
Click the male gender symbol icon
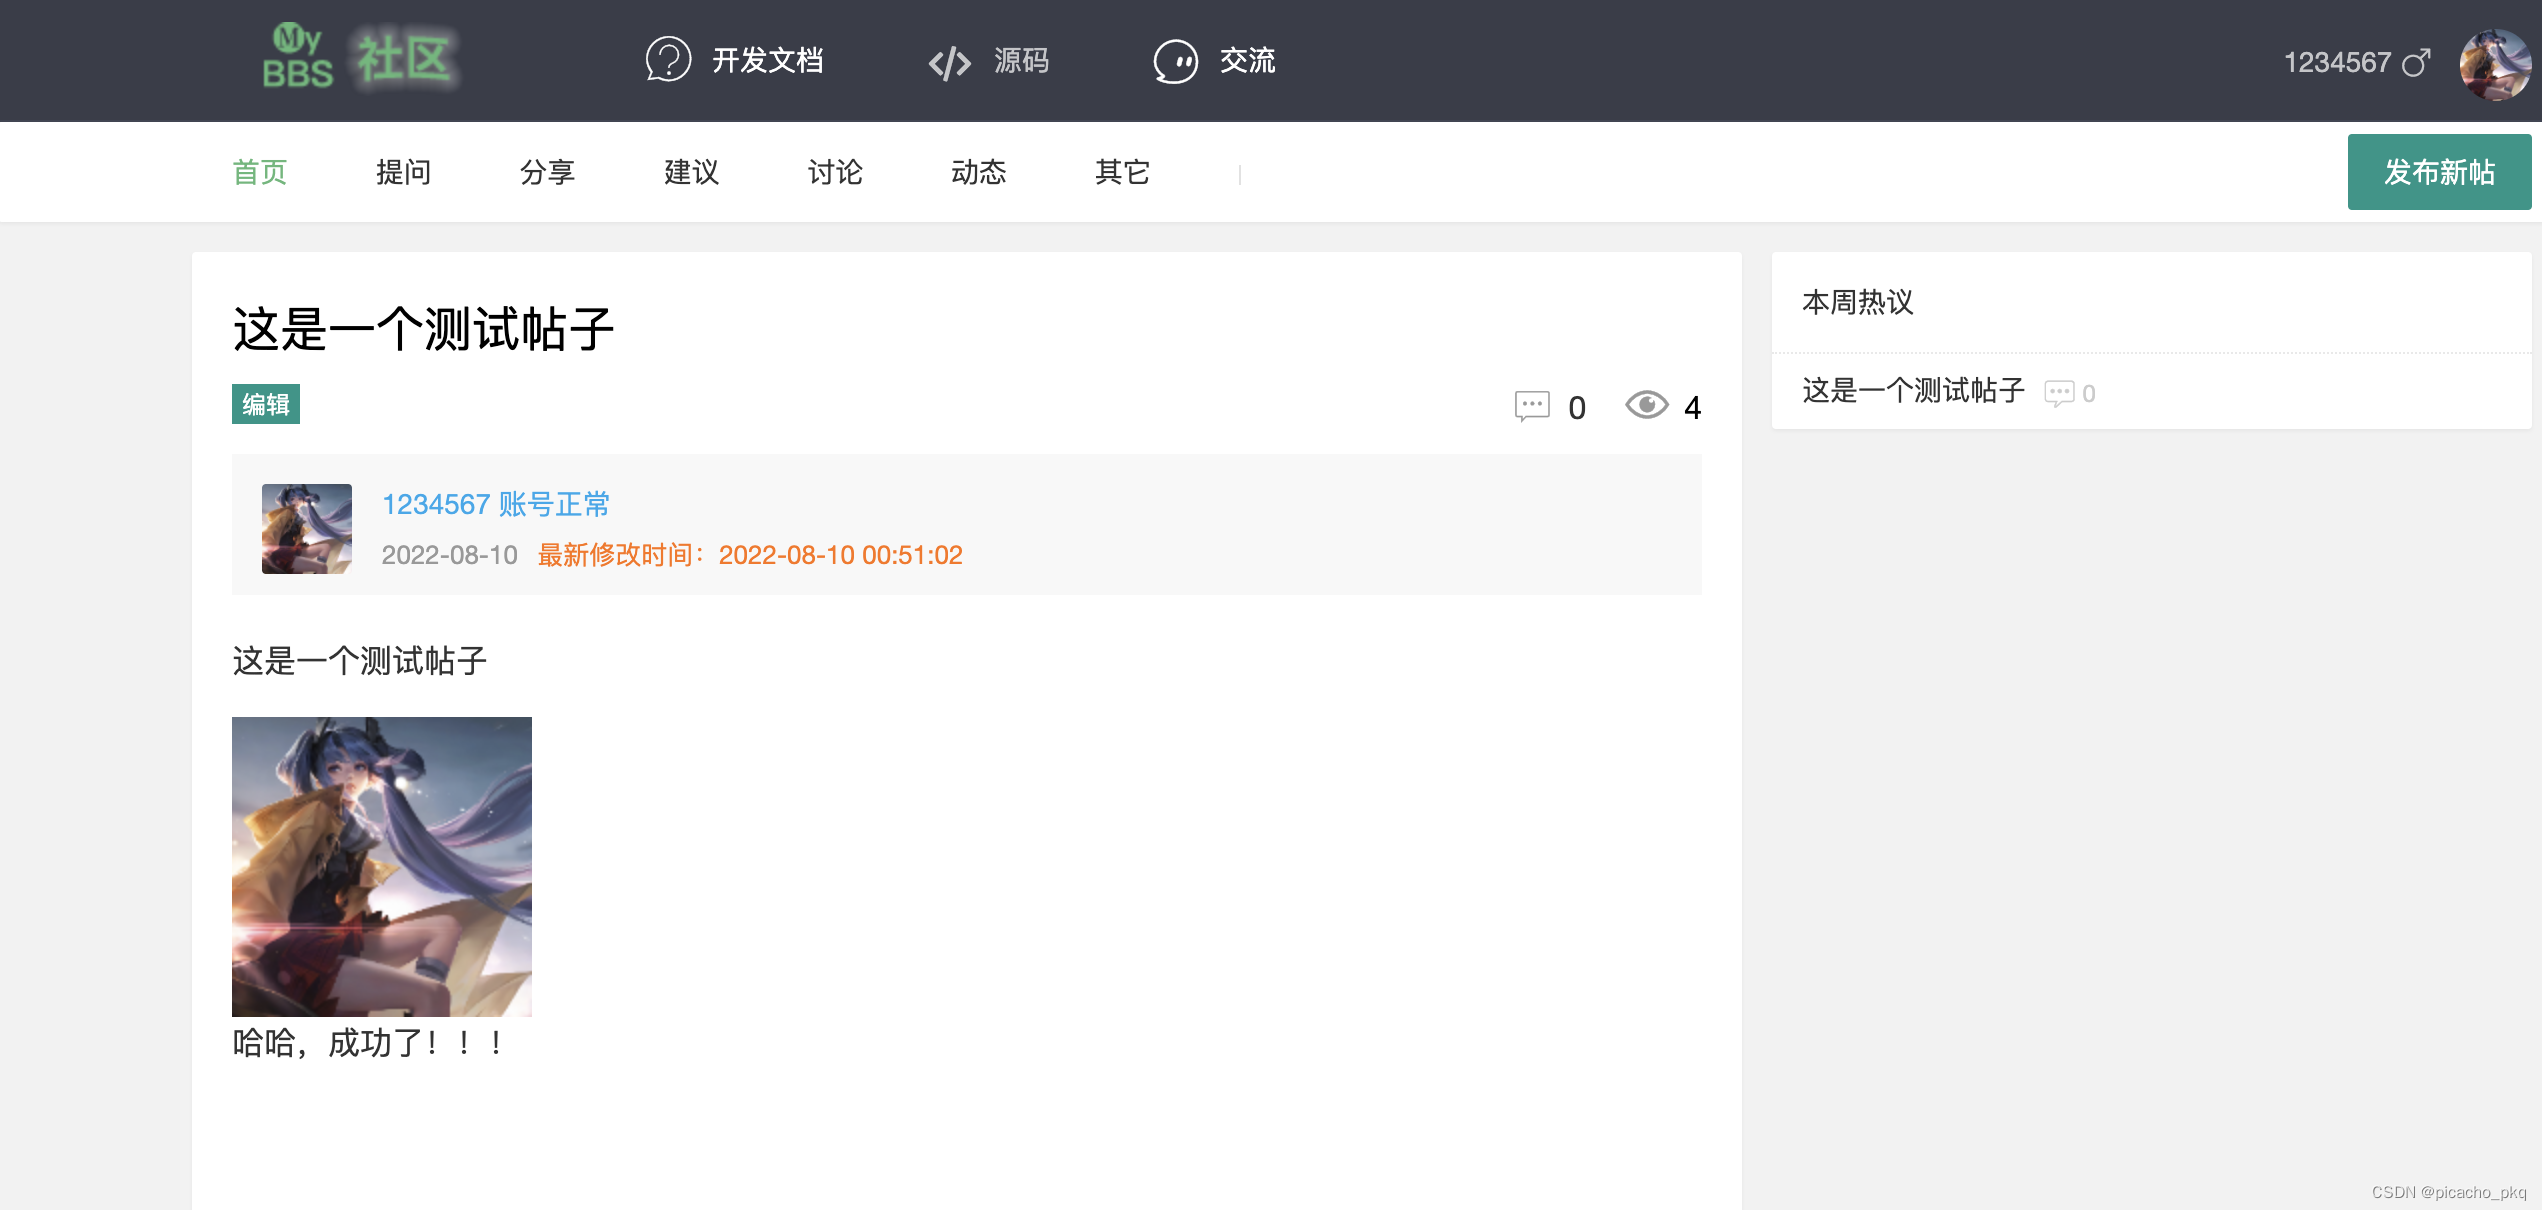tap(2416, 62)
